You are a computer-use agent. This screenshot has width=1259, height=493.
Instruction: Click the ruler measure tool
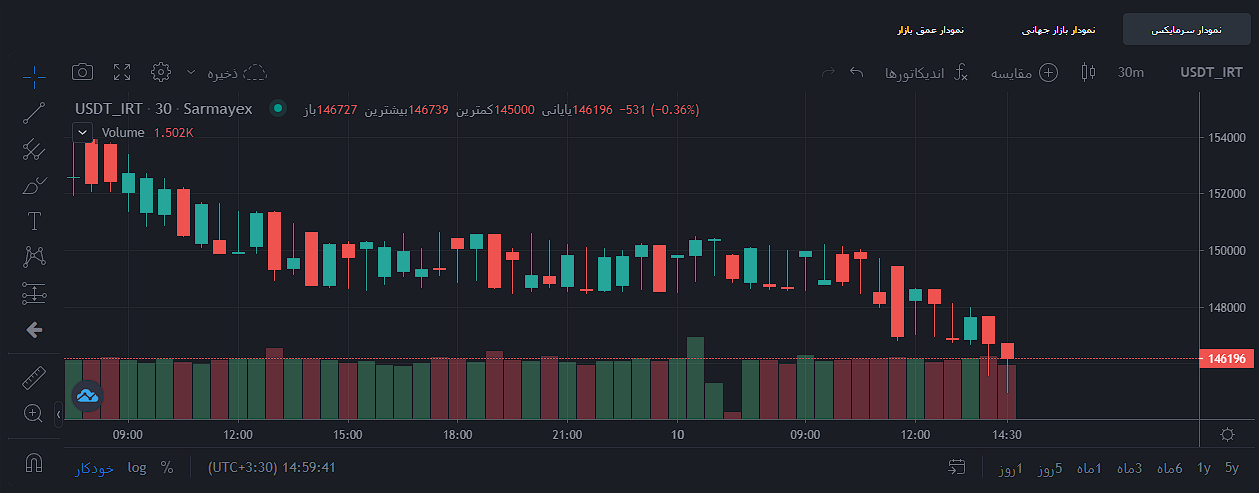click(34, 378)
